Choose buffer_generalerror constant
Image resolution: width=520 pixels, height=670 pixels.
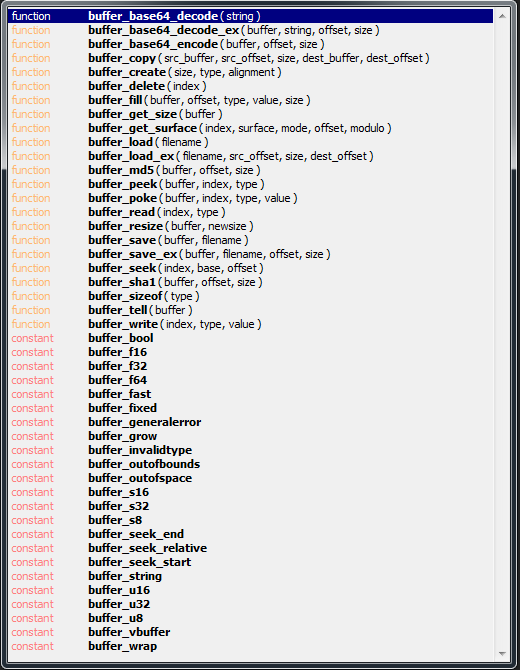pos(250,422)
